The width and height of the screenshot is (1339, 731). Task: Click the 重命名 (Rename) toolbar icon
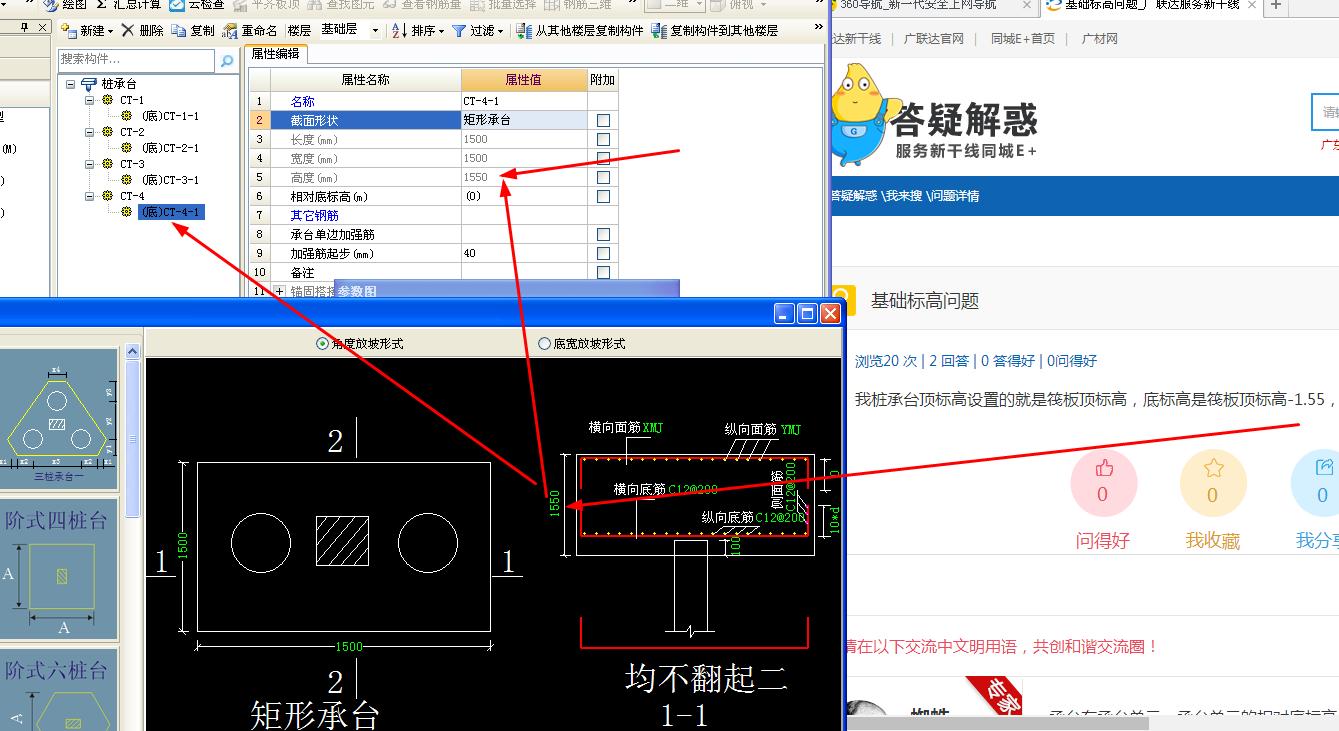click(230, 31)
